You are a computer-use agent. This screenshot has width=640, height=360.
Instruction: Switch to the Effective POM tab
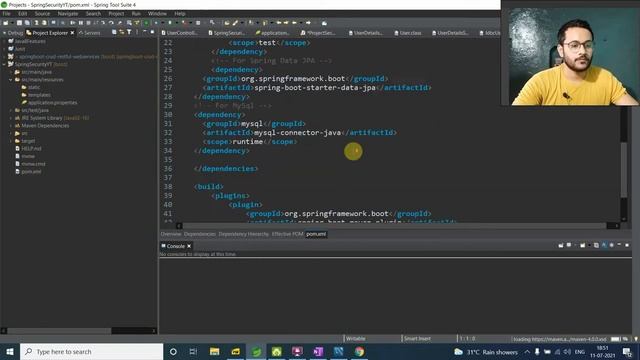coord(287,234)
